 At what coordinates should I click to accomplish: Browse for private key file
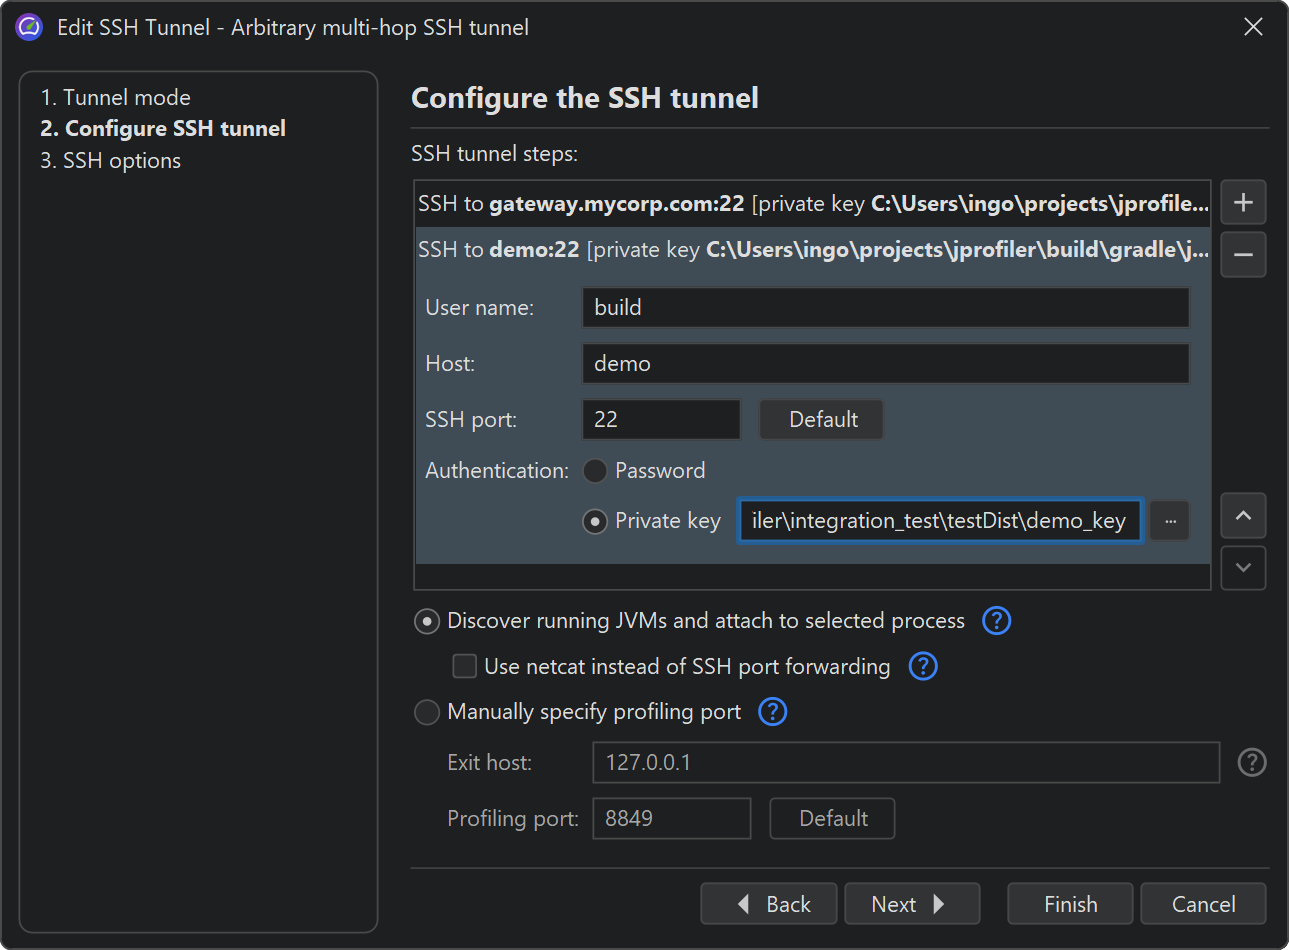[1169, 521]
